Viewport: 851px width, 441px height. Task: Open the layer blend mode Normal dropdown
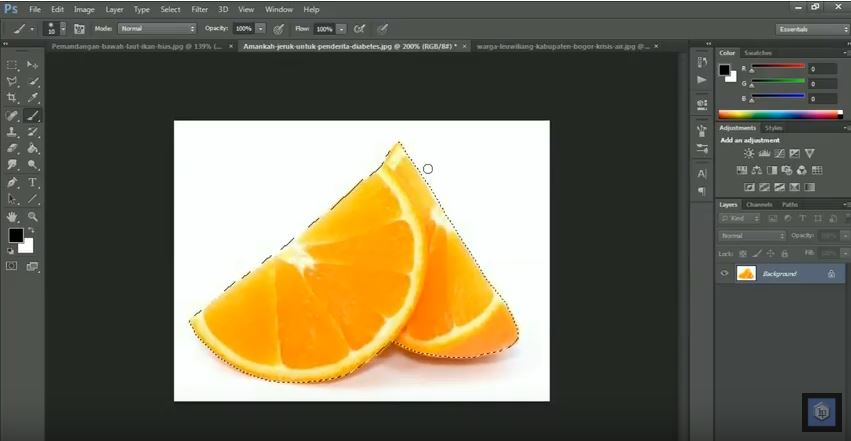tap(752, 235)
